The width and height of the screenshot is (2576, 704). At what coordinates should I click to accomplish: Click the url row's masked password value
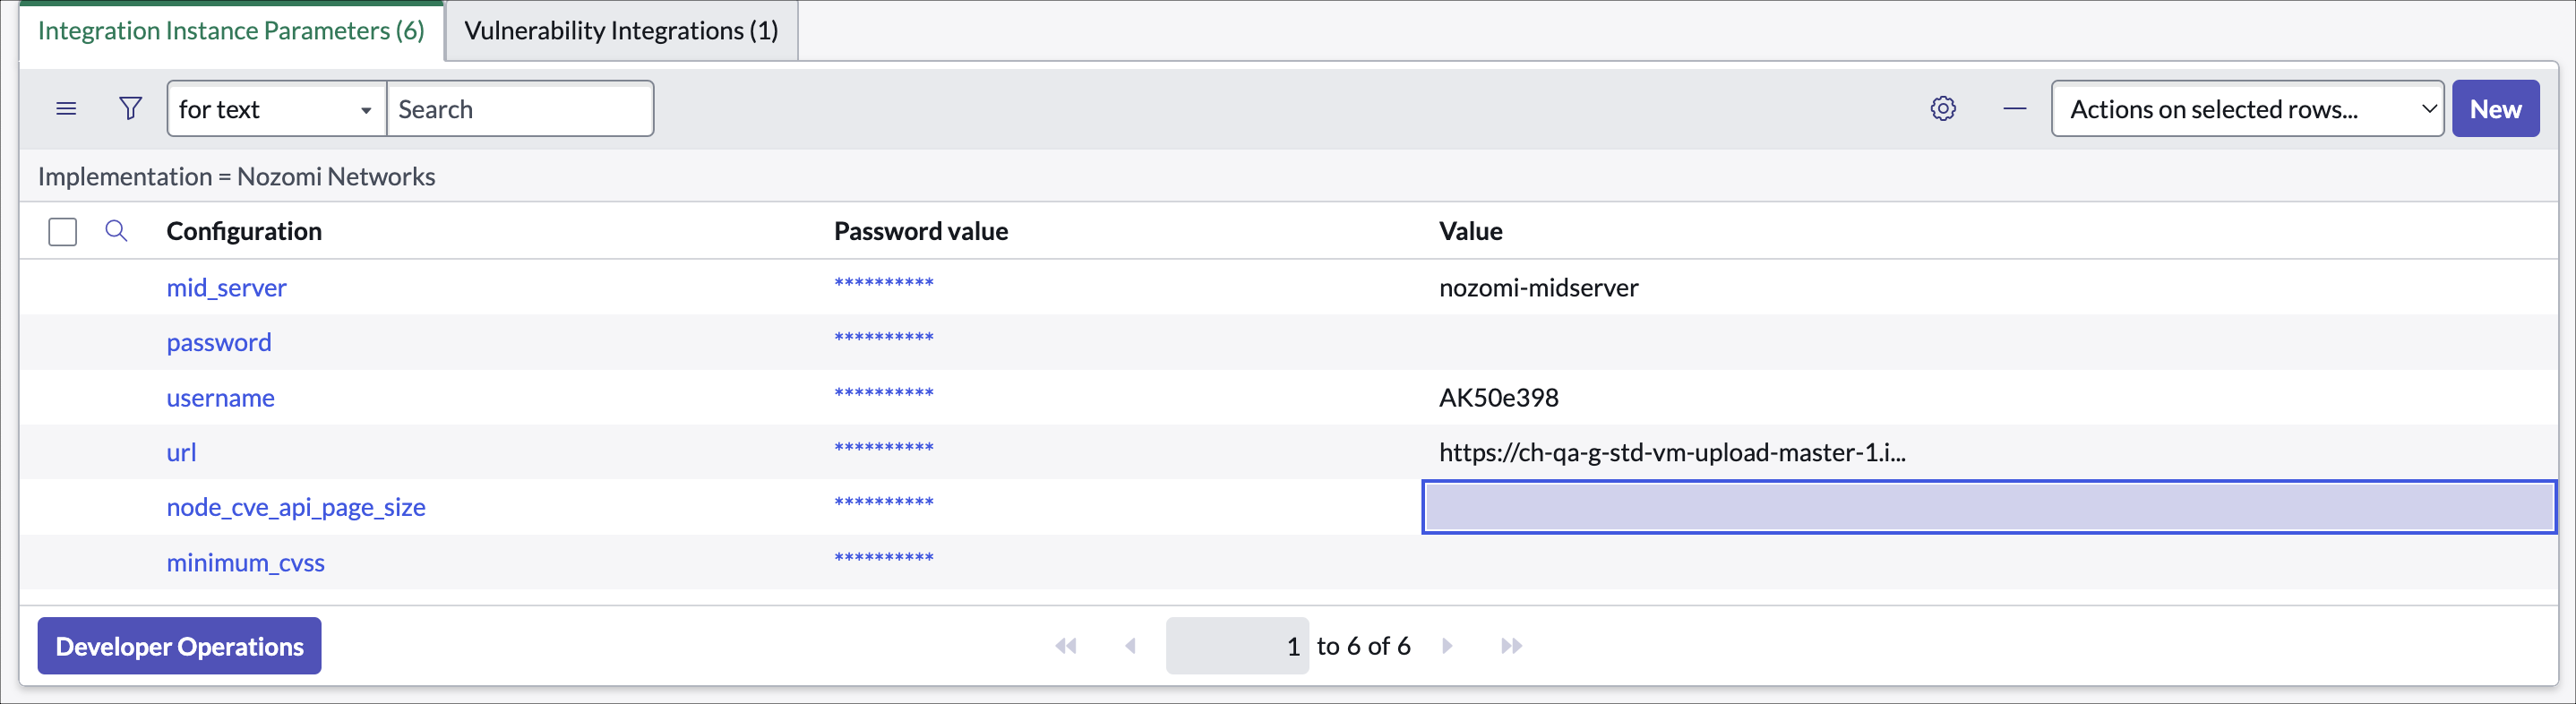[x=884, y=449]
